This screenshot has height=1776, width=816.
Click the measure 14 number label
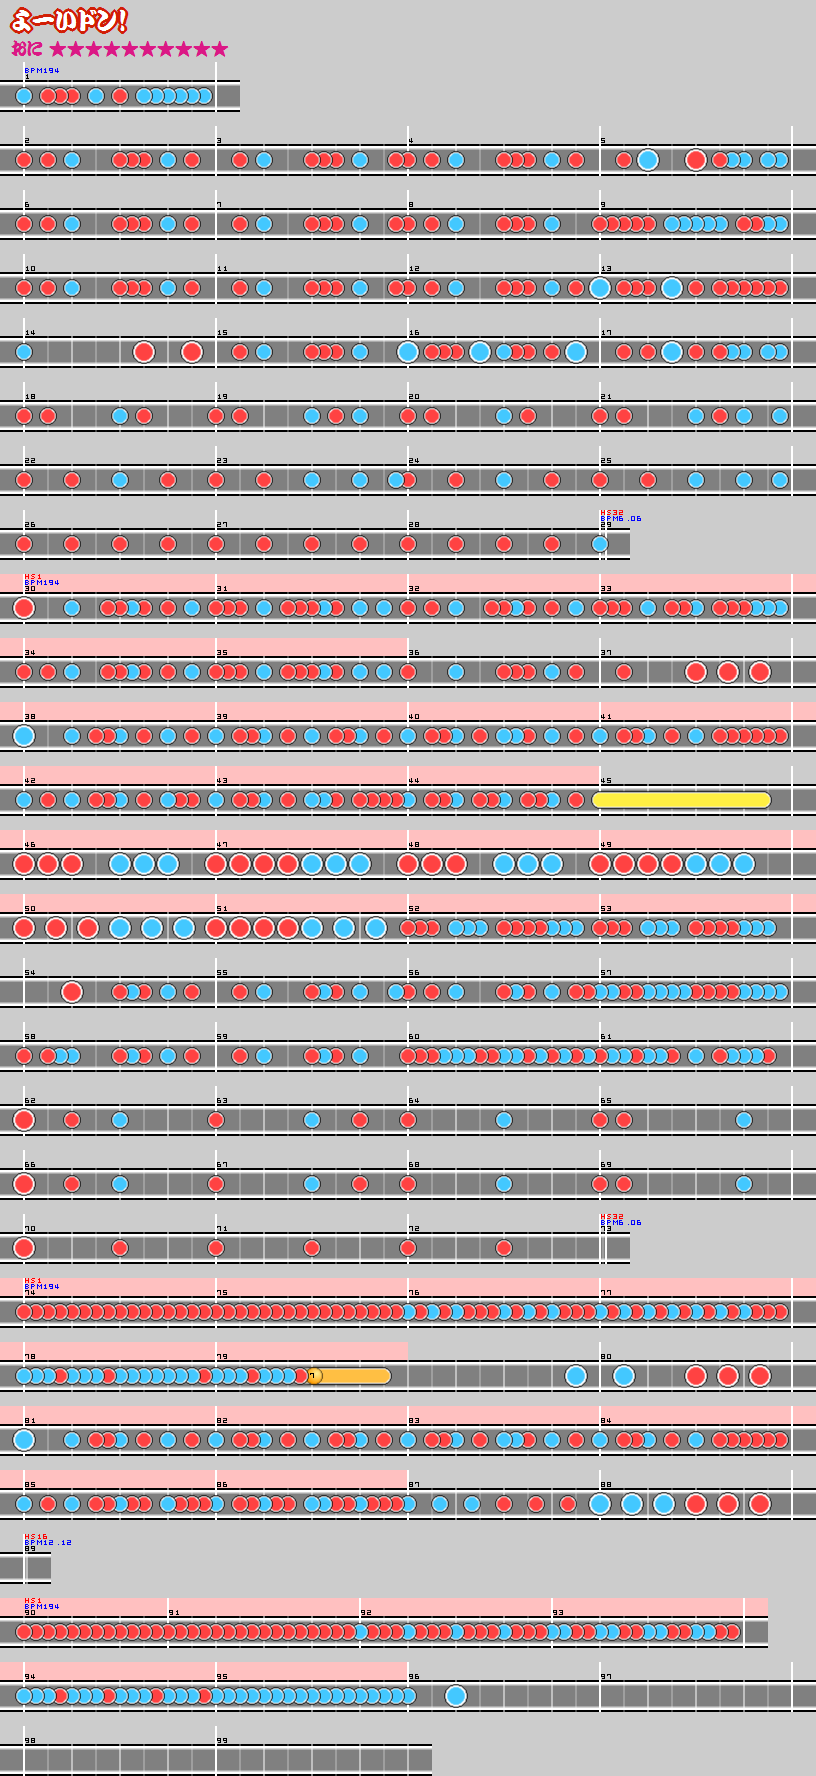30,333
